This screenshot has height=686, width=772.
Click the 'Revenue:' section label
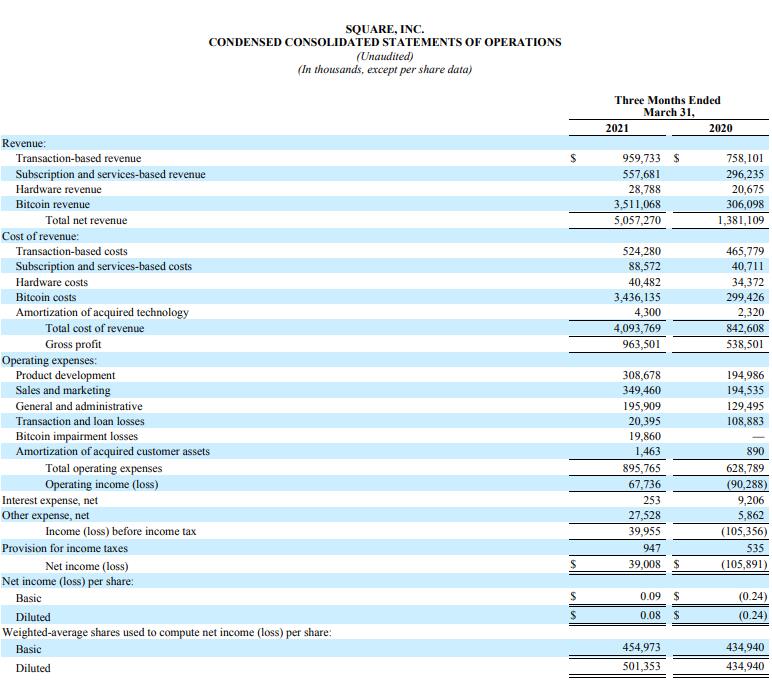(x=24, y=143)
